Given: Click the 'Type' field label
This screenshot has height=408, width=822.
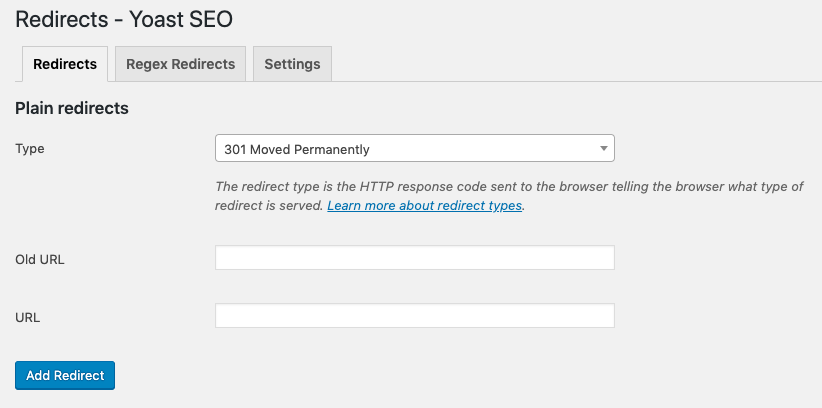Looking at the screenshot, I should pyautogui.click(x=30, y=149).
